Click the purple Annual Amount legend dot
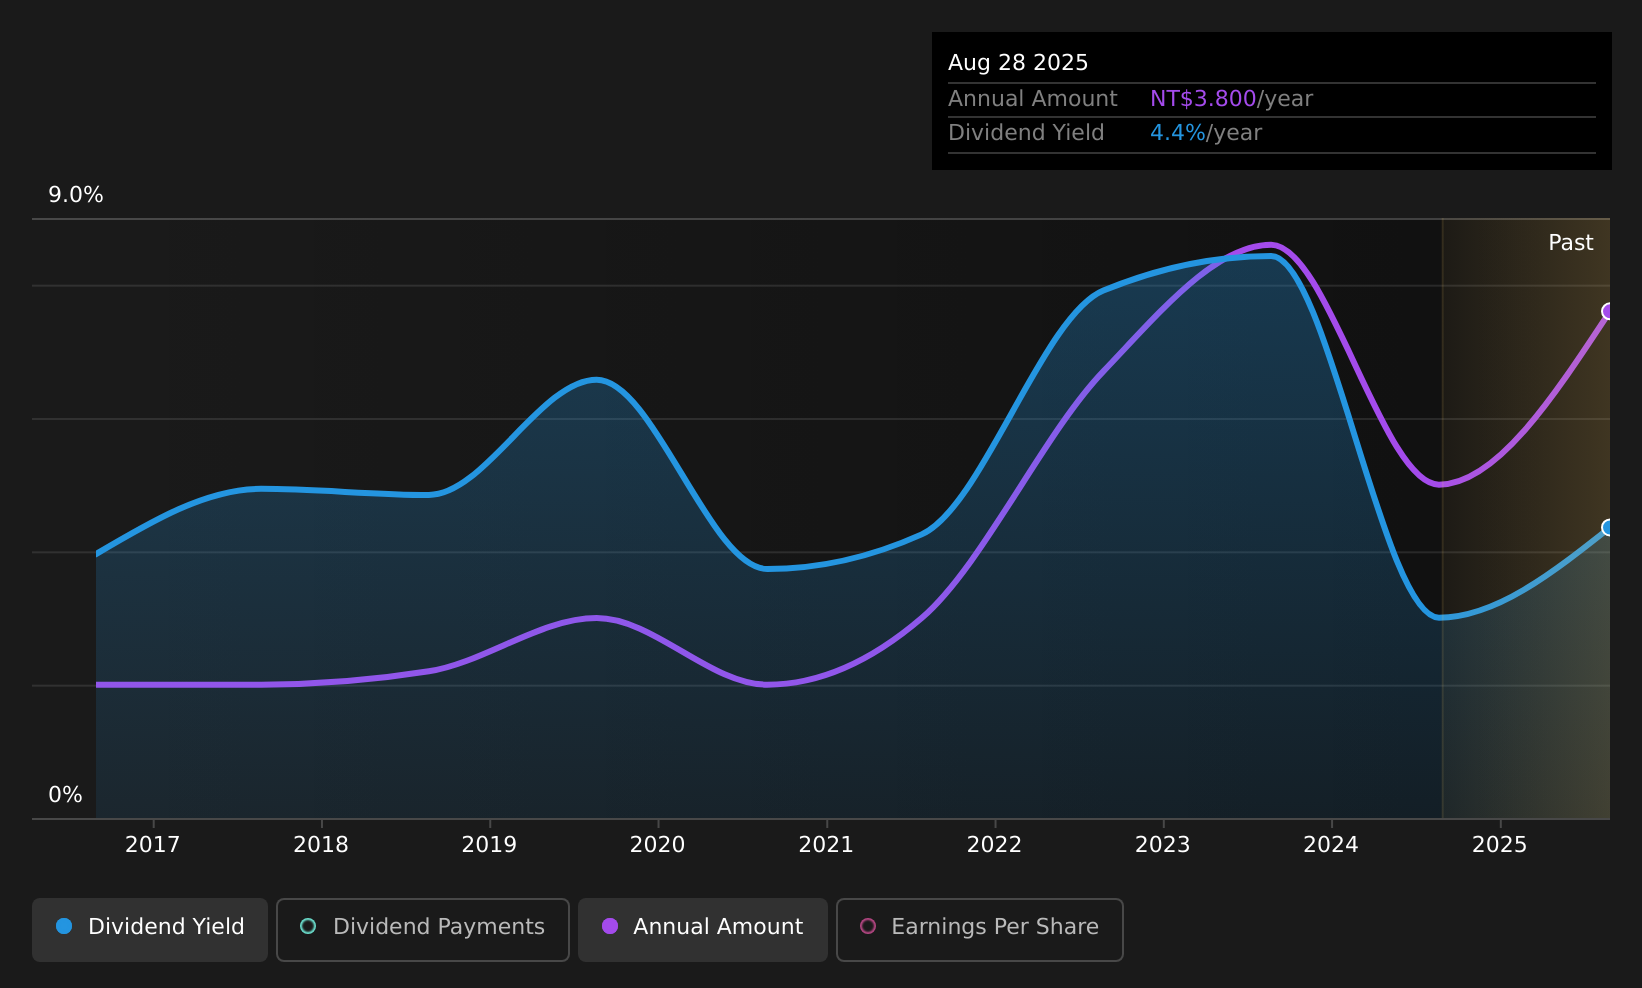 tap(610, 926)
